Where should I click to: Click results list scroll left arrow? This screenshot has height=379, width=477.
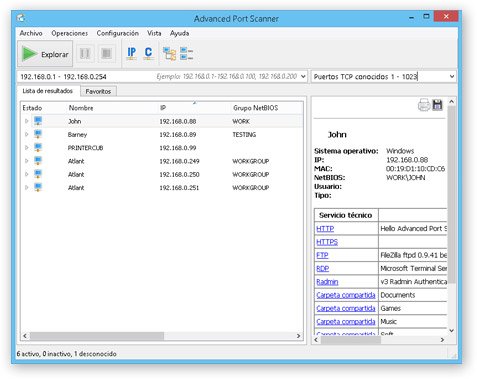(25, 336)
